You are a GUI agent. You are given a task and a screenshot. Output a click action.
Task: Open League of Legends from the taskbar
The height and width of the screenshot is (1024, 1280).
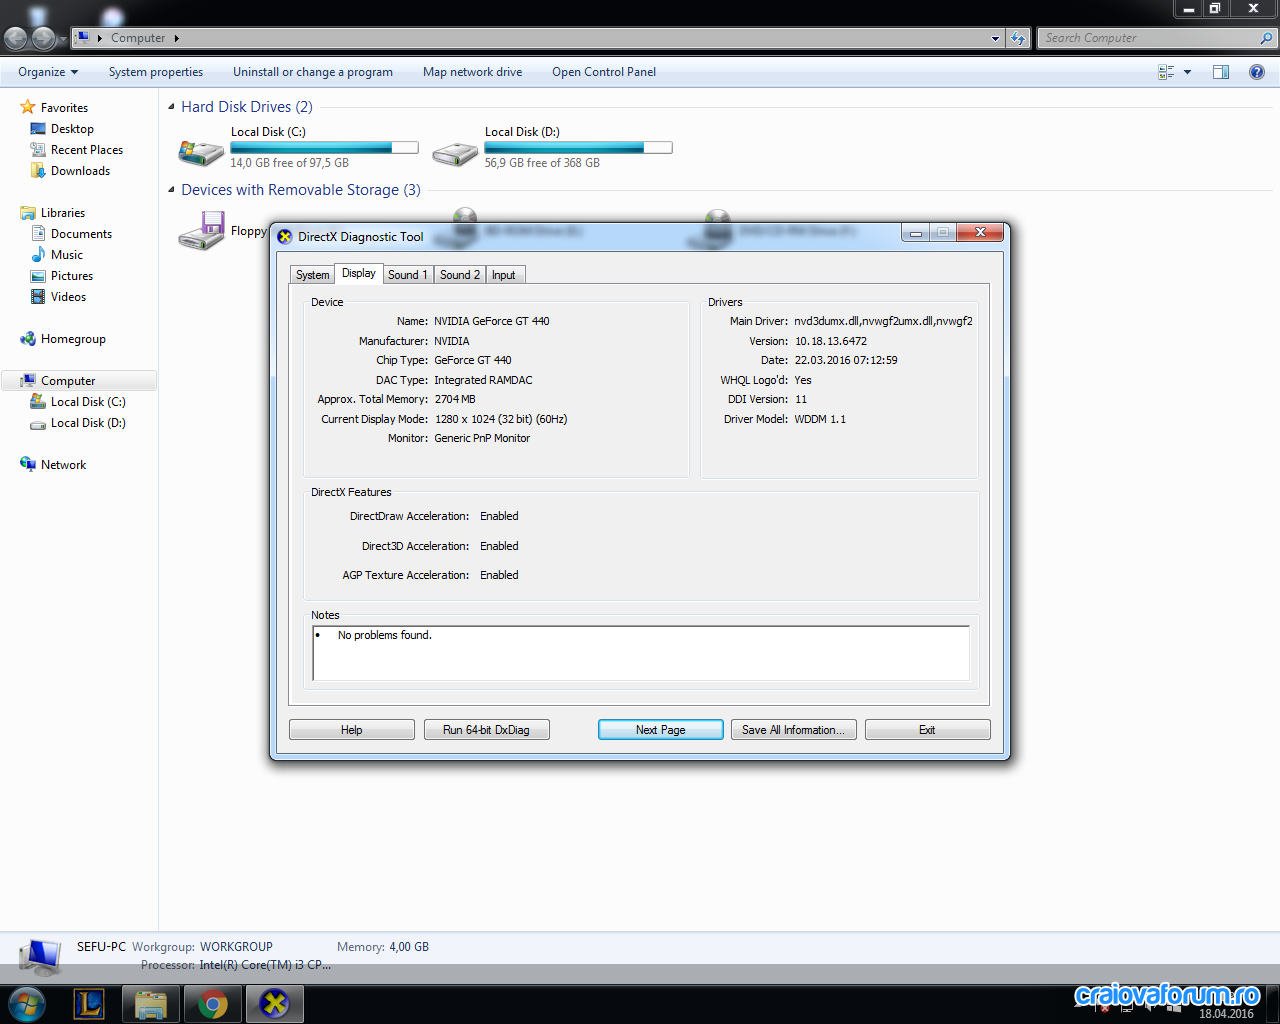[x=89, y=1004]
